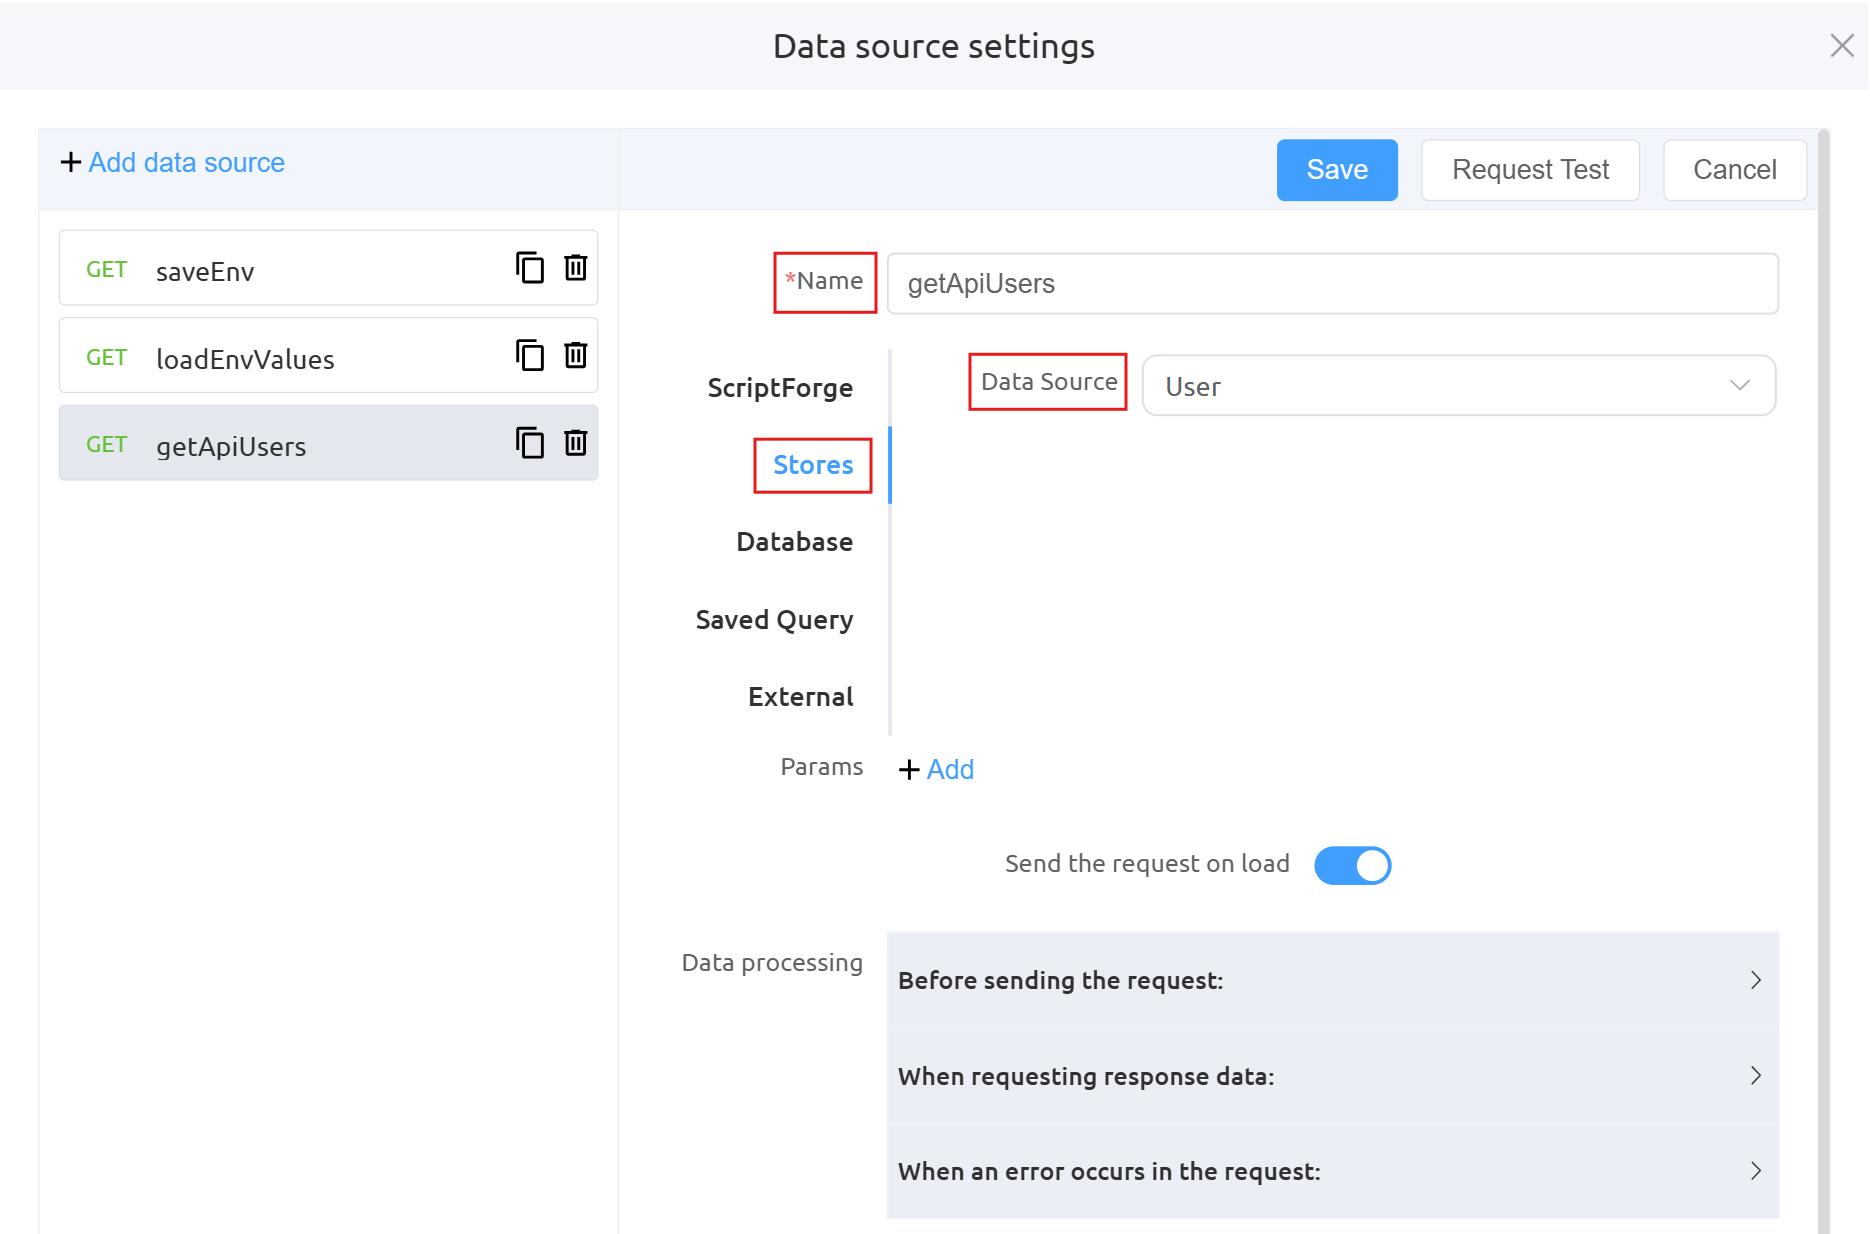
Task: Delete the getApiUsers data source
Action: click(x=575, y=443)
